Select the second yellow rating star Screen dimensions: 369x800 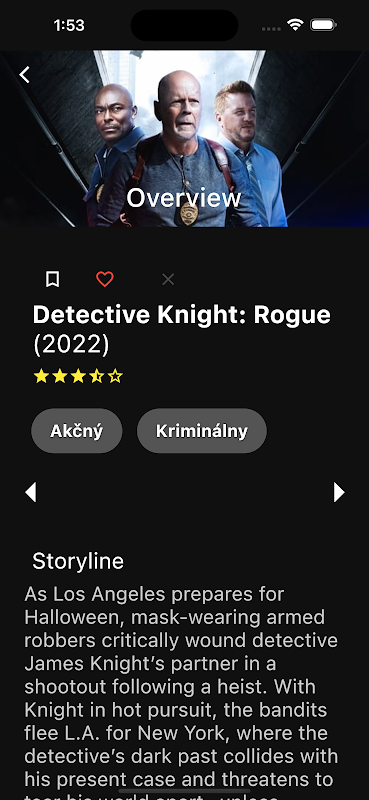(x=60, y=377)
